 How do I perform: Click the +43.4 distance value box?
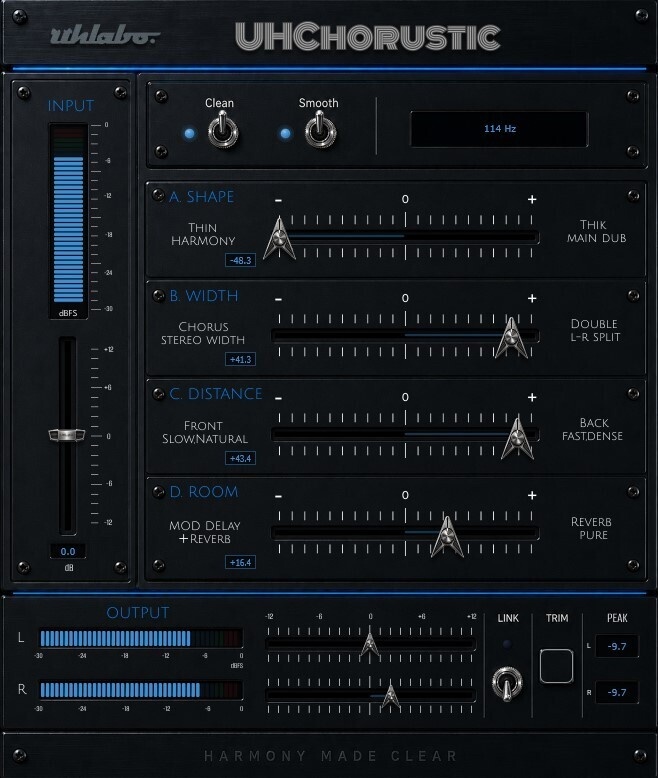pyautogui.click(x=240, y=458)
